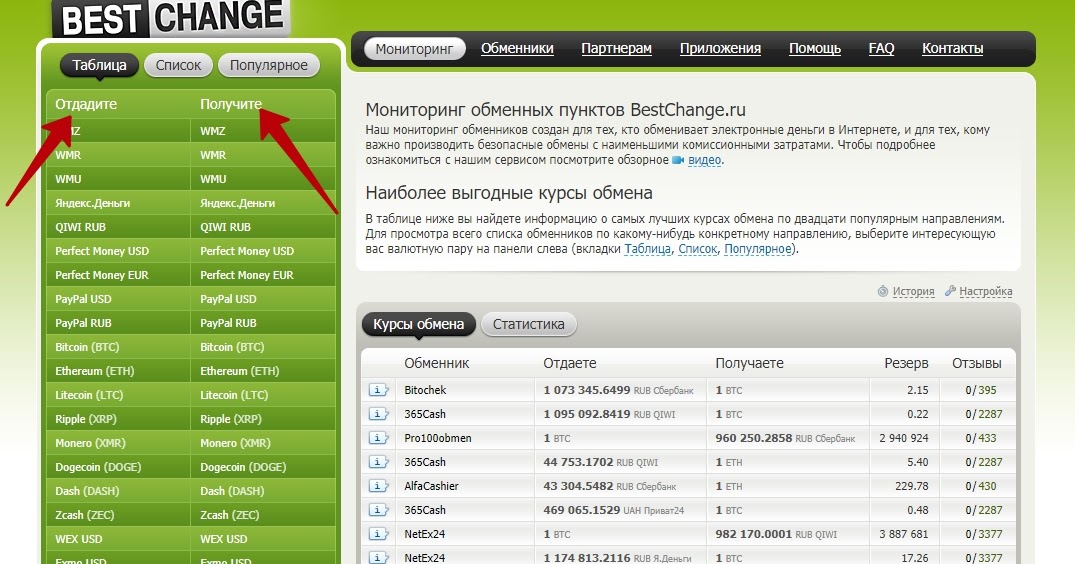
Task: Click the 1 073 345.6499 rate cell
Action: [x=618, y=390]
